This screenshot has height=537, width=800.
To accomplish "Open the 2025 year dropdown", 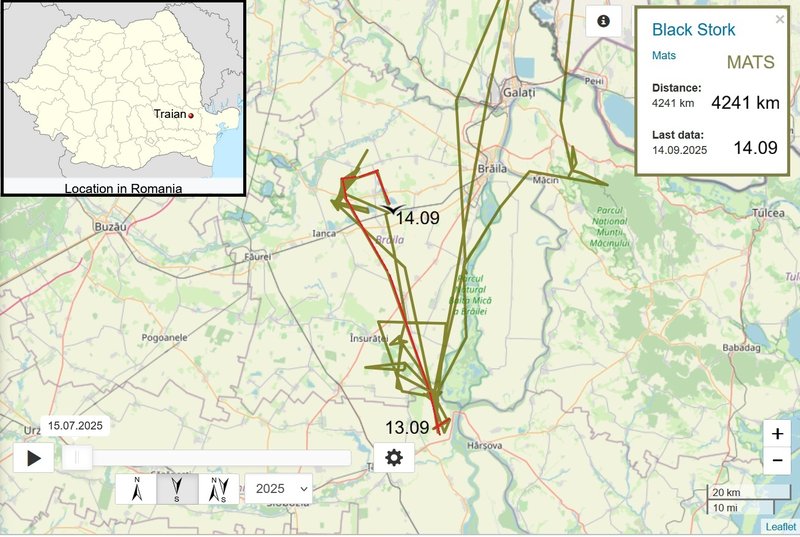I will click(279, 489).
